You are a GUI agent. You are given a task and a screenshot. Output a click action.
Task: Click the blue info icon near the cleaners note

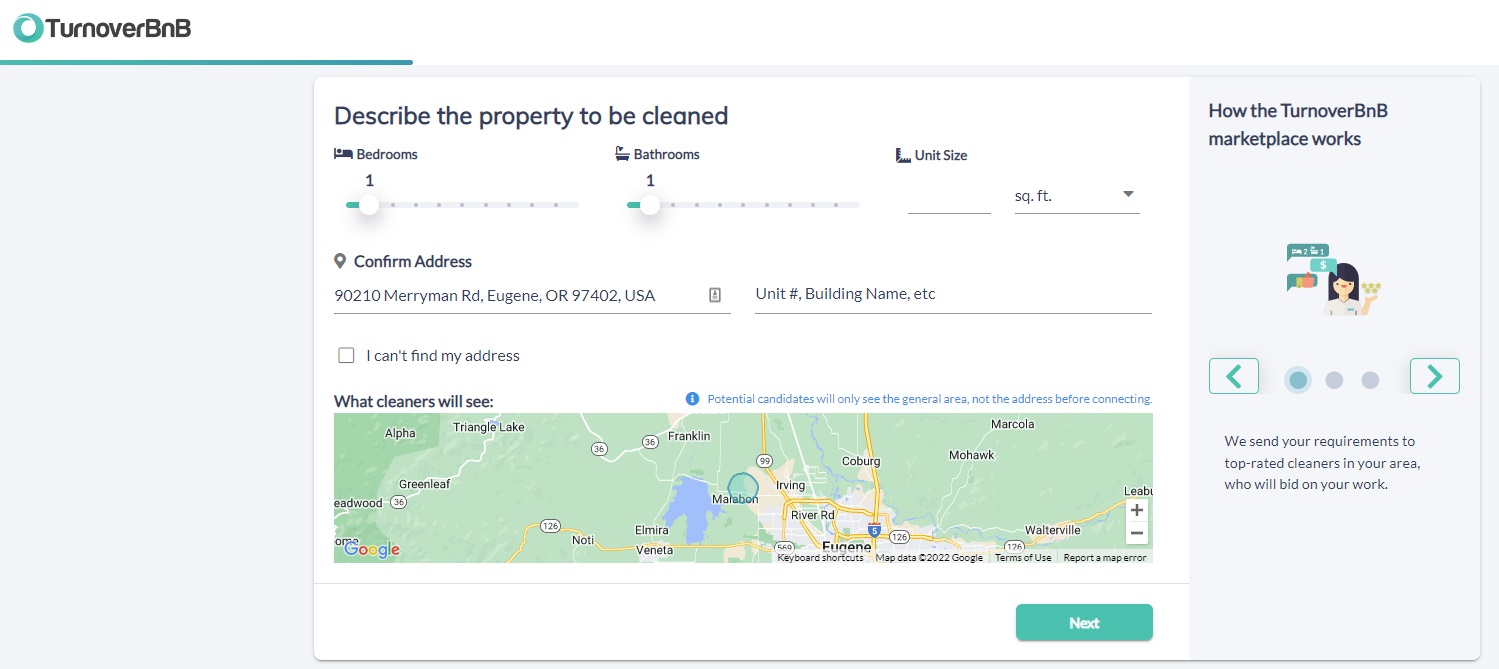[693, 398]
